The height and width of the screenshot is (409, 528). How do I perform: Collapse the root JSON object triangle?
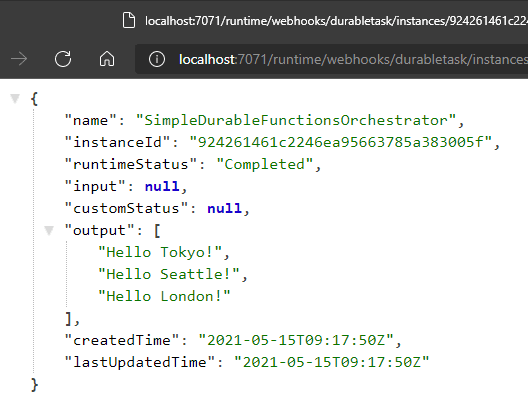coord(15,99)
